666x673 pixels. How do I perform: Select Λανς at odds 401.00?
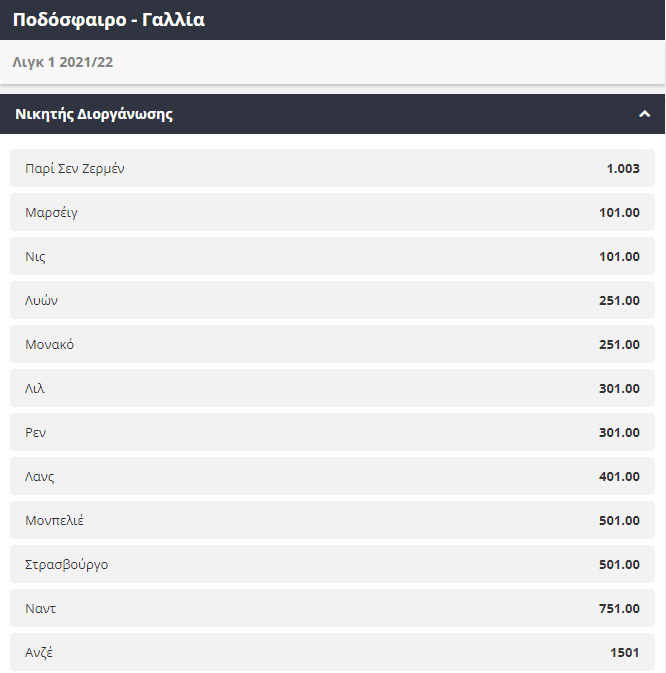[x=332, y=476]
